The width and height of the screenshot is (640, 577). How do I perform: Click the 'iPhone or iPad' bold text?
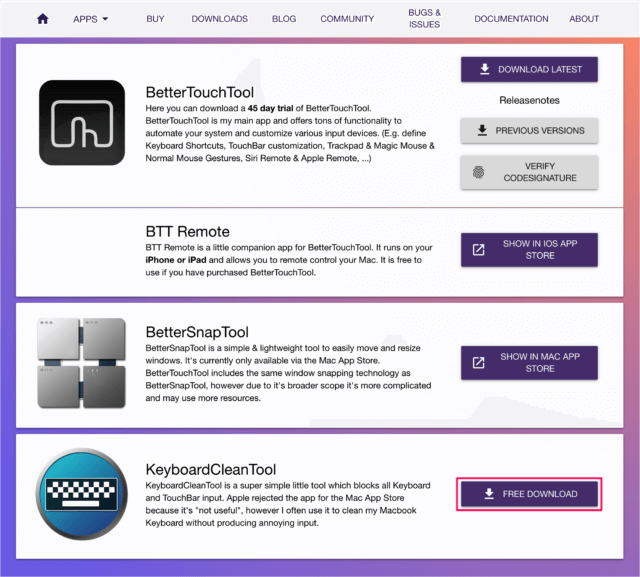point(176,260)
